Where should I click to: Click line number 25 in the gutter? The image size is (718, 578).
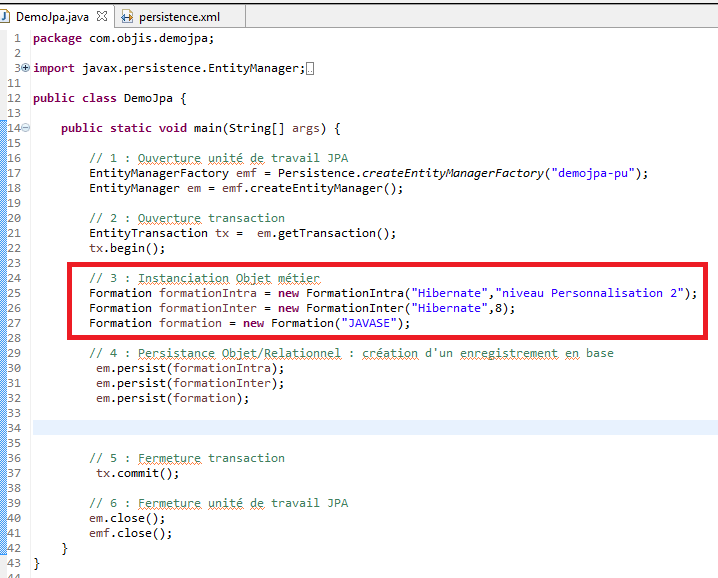tap(13, 293)
